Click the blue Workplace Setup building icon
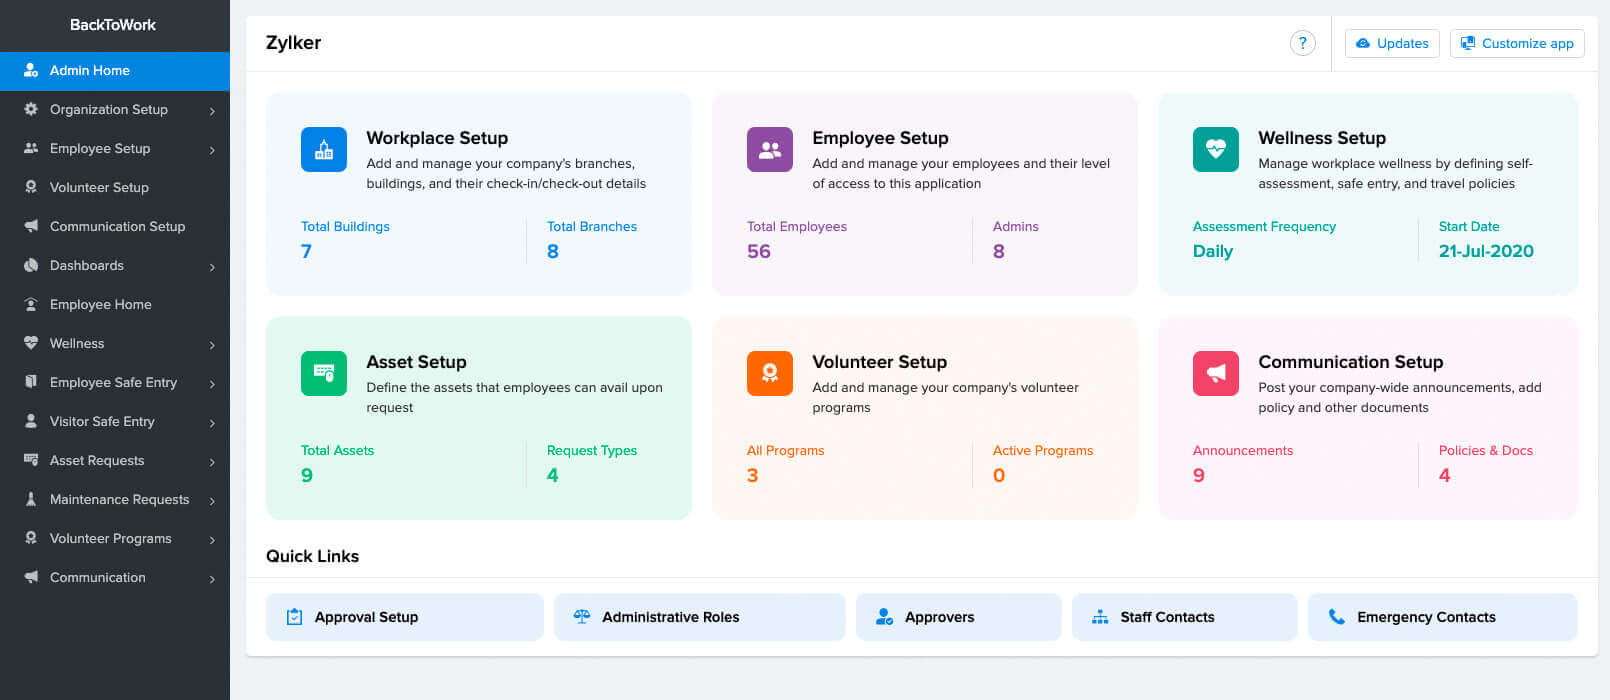The width and height of the screenshot is (1610, 700). (x=323, y=150)
